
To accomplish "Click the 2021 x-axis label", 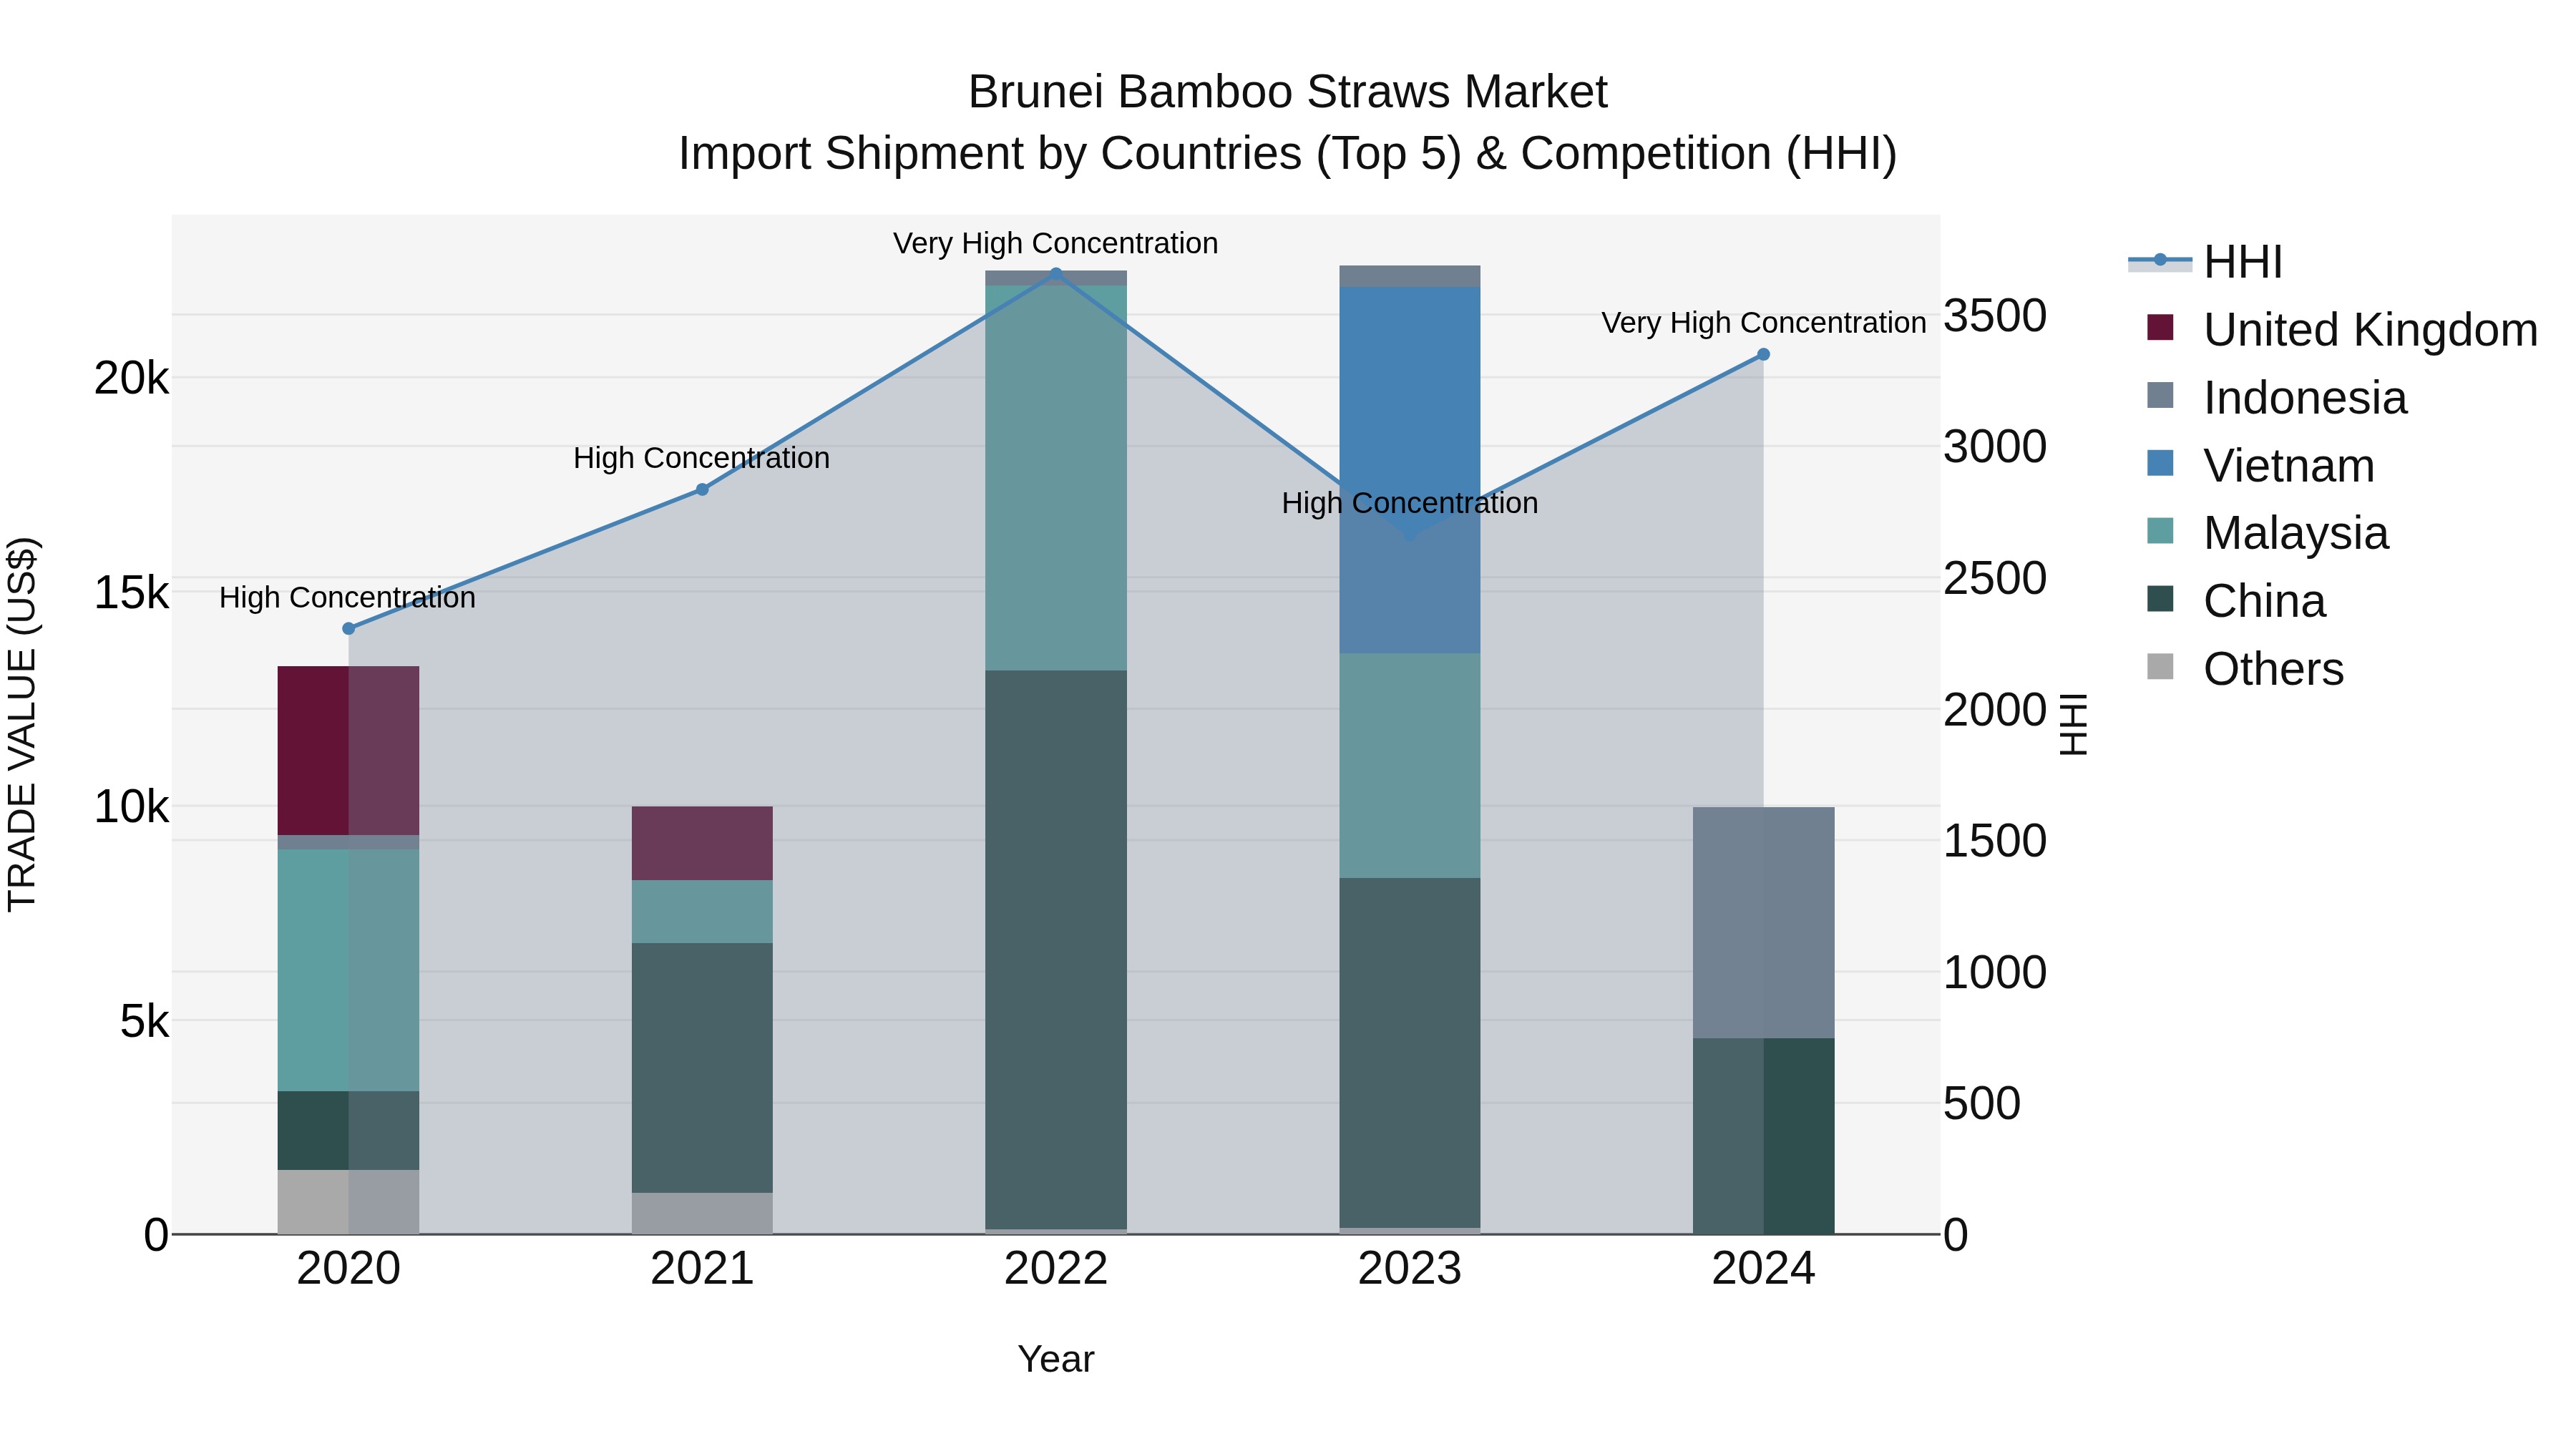I will [702, 1269].
